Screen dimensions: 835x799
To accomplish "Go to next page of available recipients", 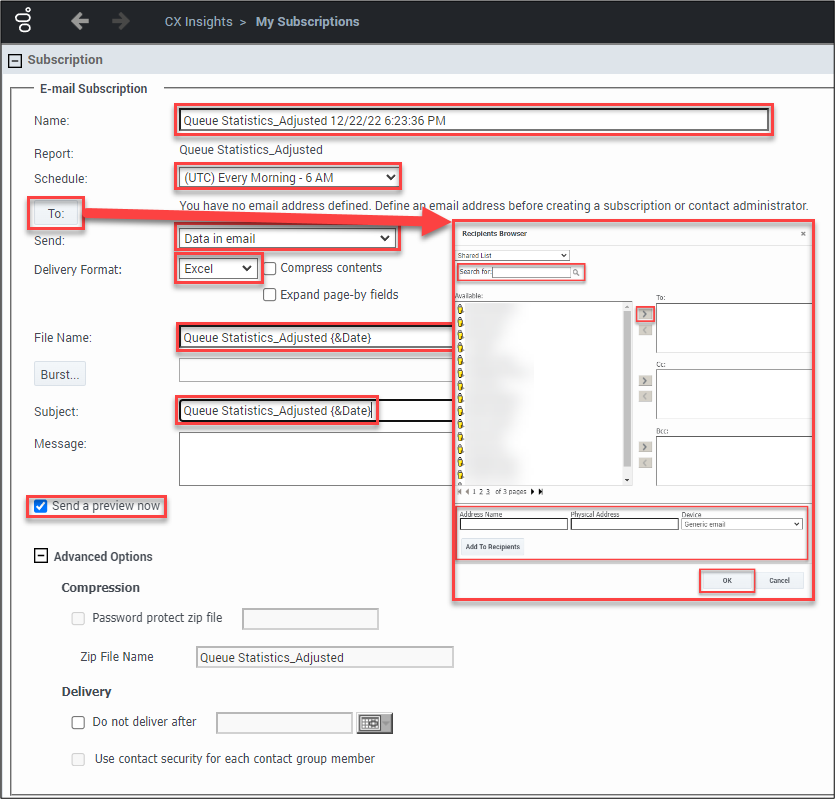I will [x=532, y=492].
